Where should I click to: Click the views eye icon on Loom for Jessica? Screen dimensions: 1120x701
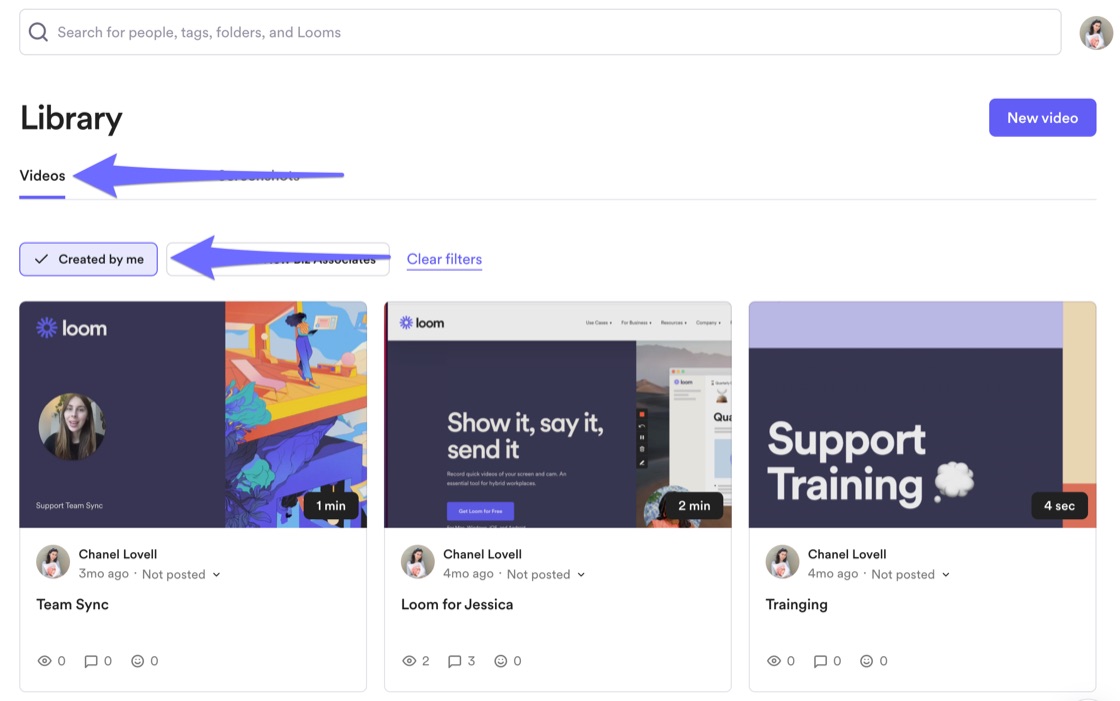click(x=409, y=661)
